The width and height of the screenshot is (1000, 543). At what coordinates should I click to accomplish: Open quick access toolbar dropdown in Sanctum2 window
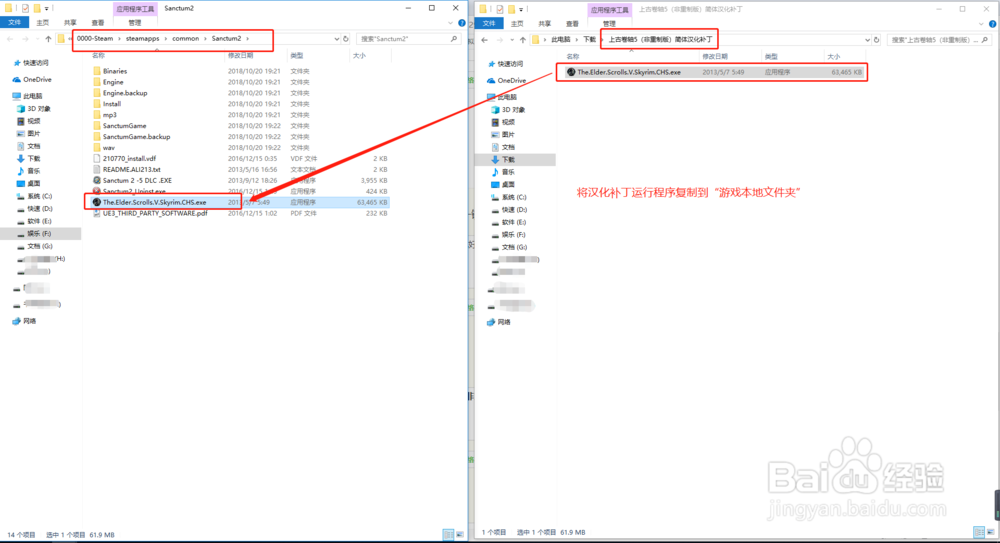47,8
